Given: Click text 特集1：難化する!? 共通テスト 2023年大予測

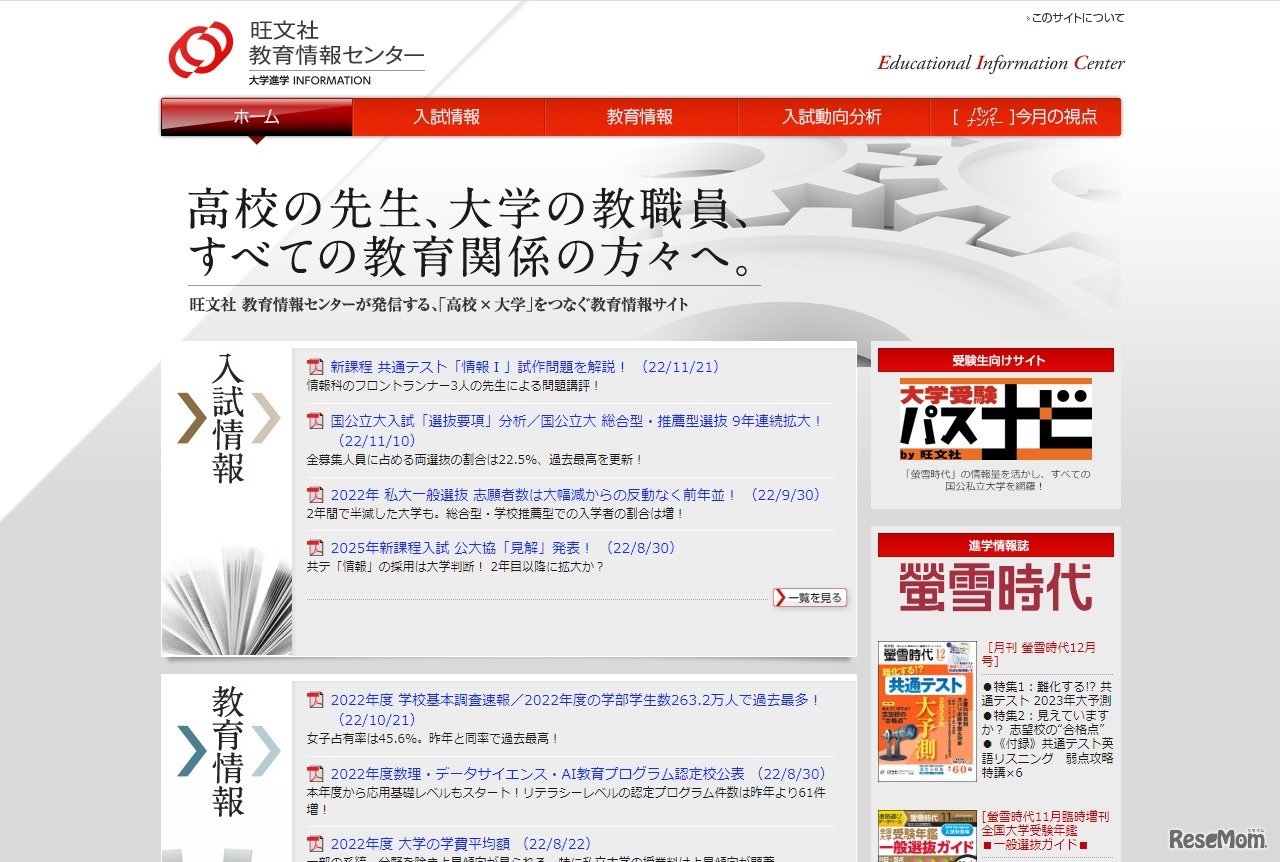Looking at the screenshot, I should (1047, 694).
